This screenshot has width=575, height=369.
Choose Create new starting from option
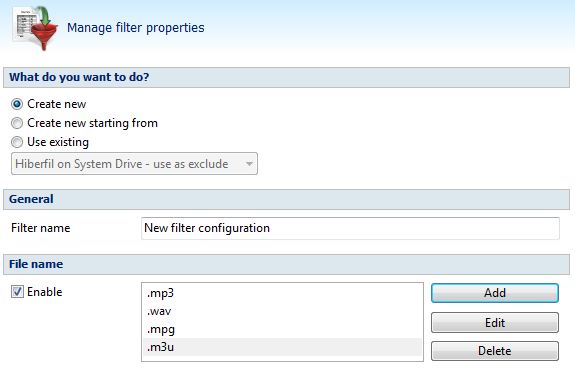(x=17, y=123)
